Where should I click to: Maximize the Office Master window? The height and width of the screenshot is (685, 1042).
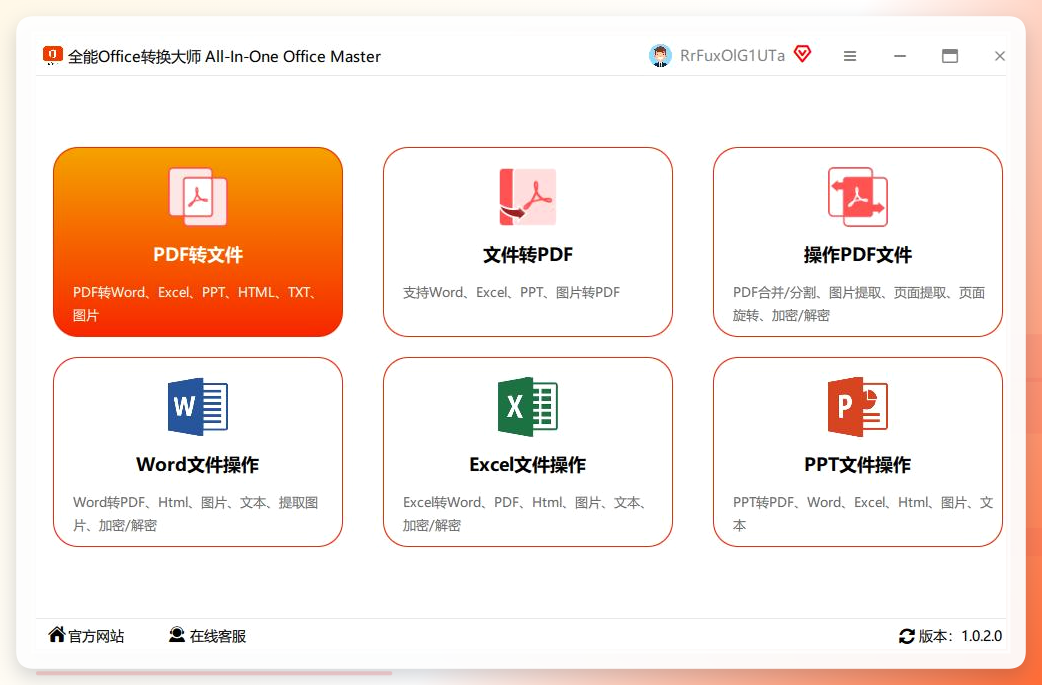pyautogui.click(x=950, y=56)
